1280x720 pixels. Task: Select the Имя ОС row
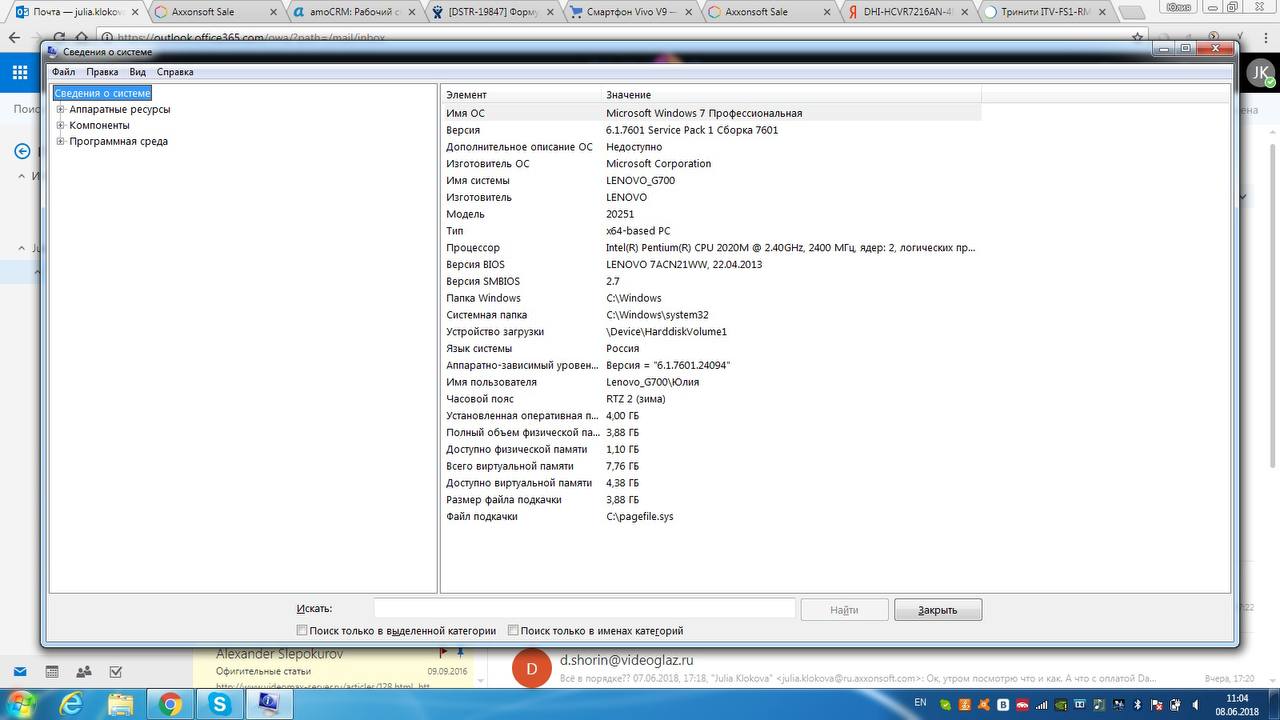711,113
